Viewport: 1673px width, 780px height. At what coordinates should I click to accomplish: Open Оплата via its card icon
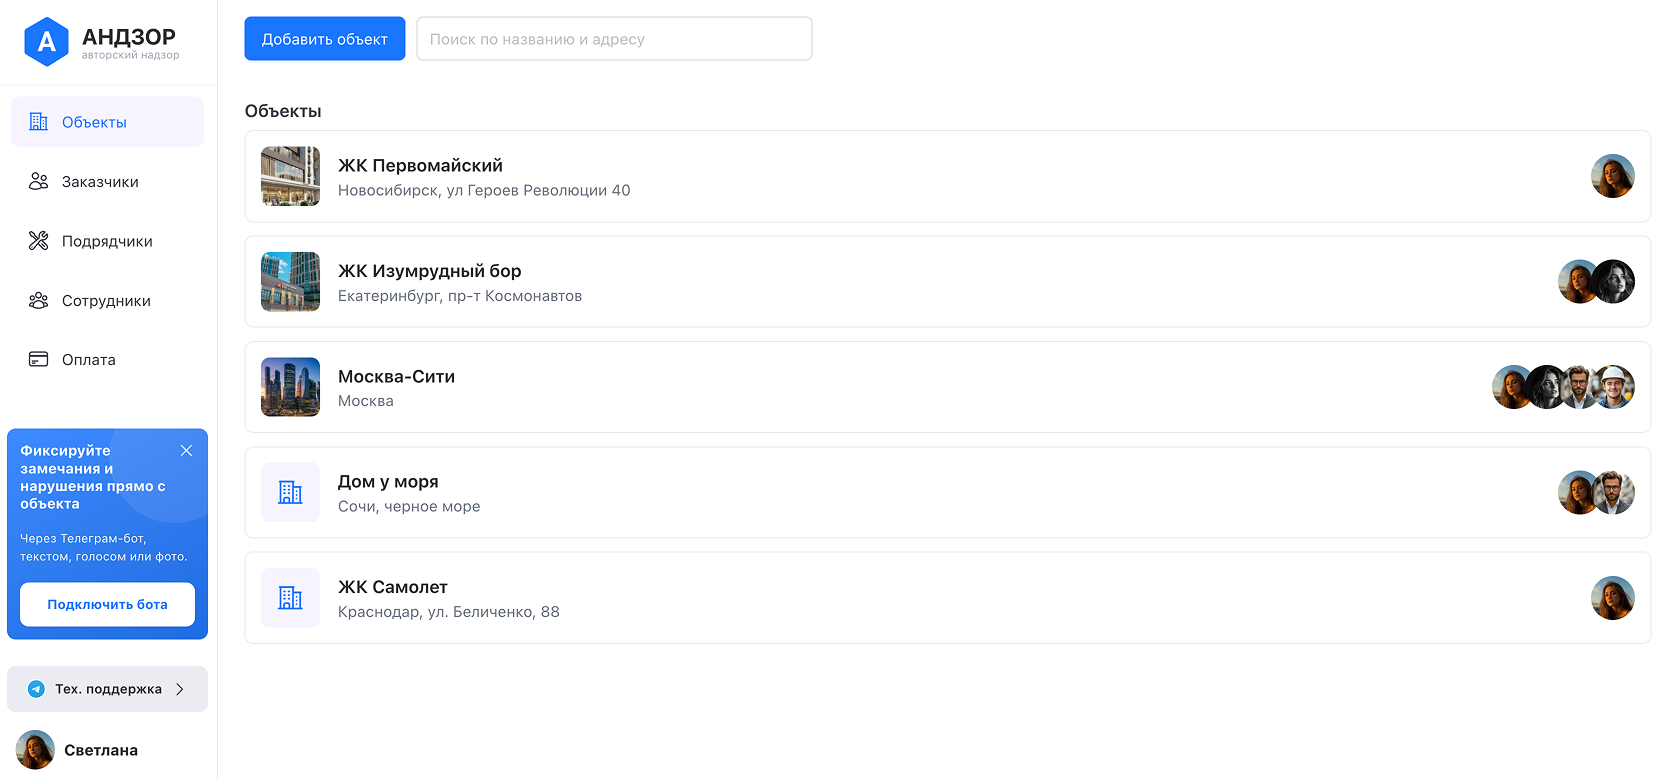[x=39, y=359]
